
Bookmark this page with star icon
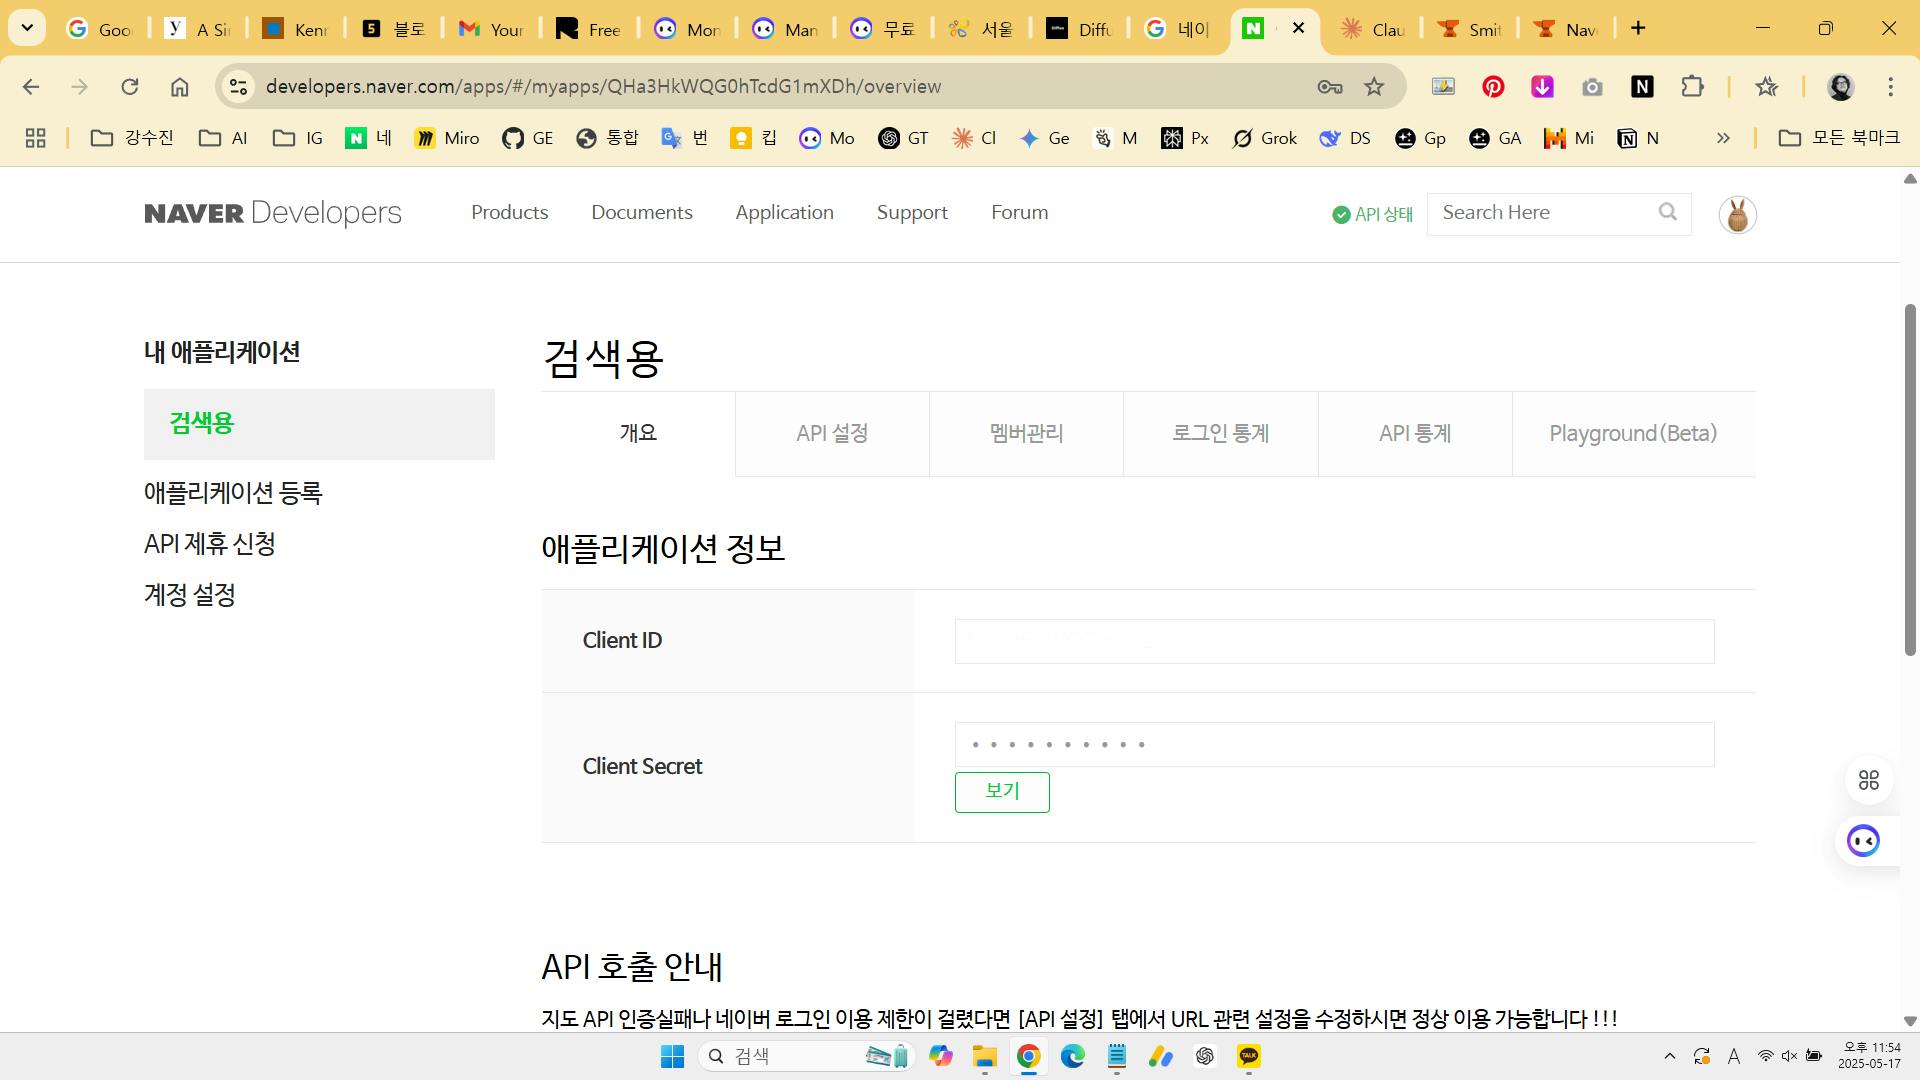pyautogui.click(x=1374, y=87)
